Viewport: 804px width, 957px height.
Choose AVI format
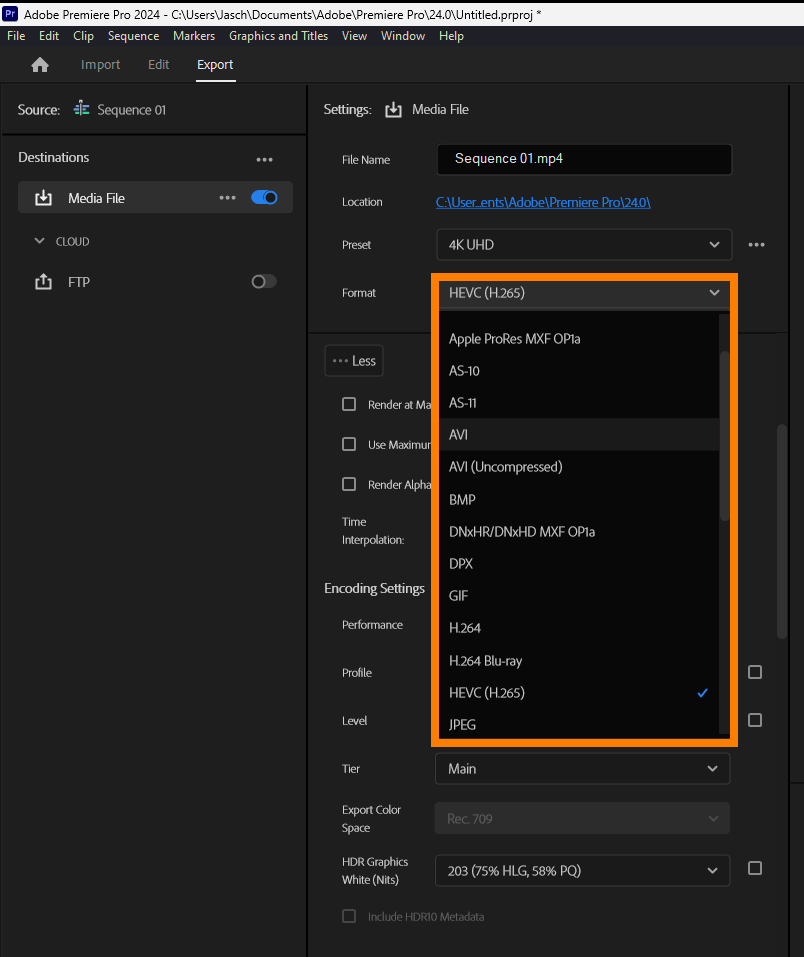(x=579, y=435)
